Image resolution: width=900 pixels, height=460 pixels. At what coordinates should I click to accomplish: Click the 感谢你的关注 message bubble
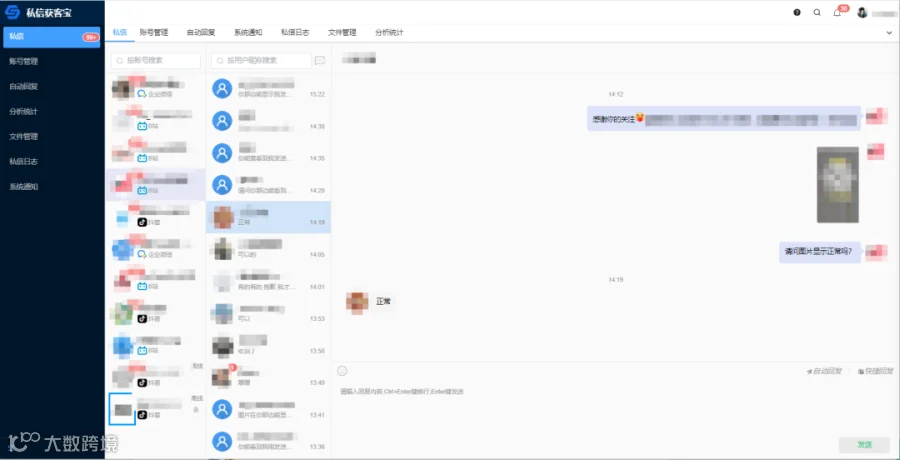point(724,119)
